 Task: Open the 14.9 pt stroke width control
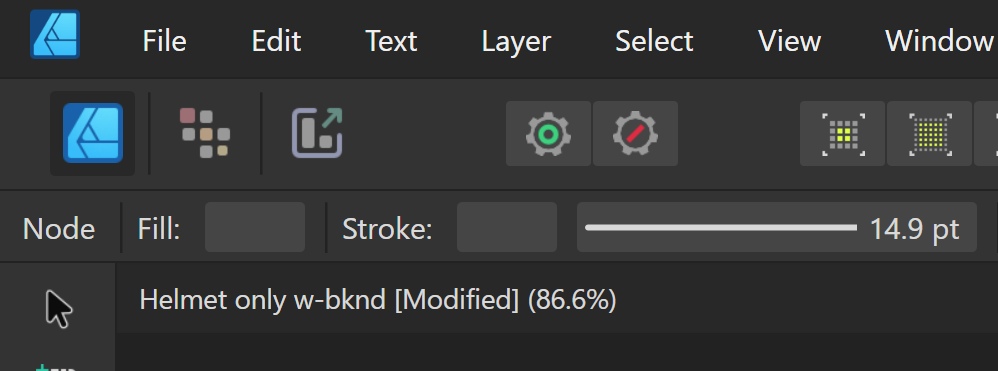pyautogui.click(x=777, y=227)
